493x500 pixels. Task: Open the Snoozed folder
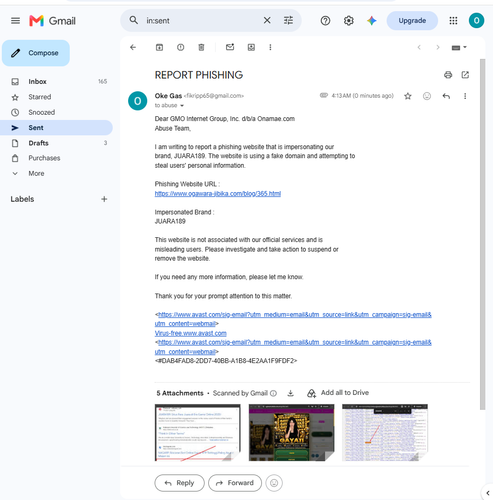tap(56, 112)
